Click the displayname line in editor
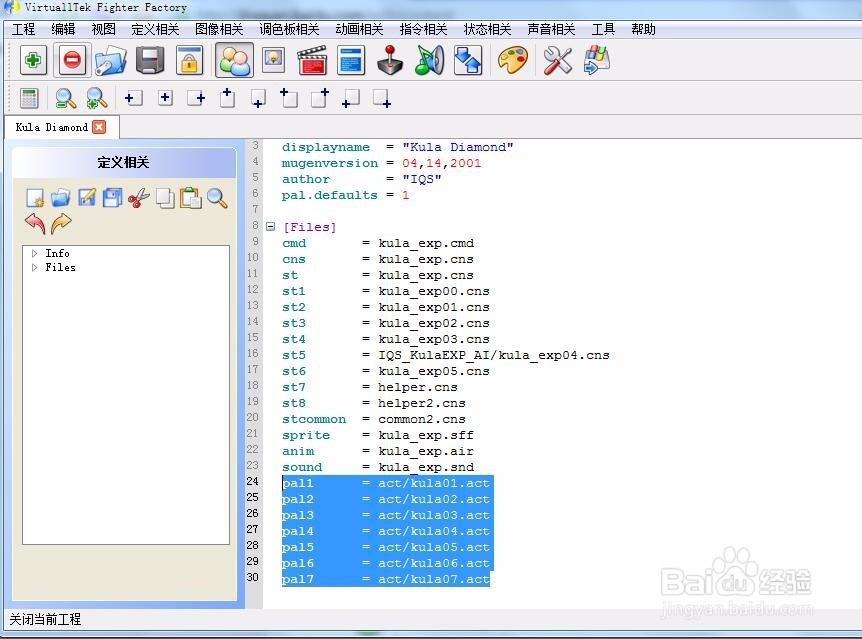The height and width of the screenshot is (639, 862). pyautogui.click(x=397, y=147)
